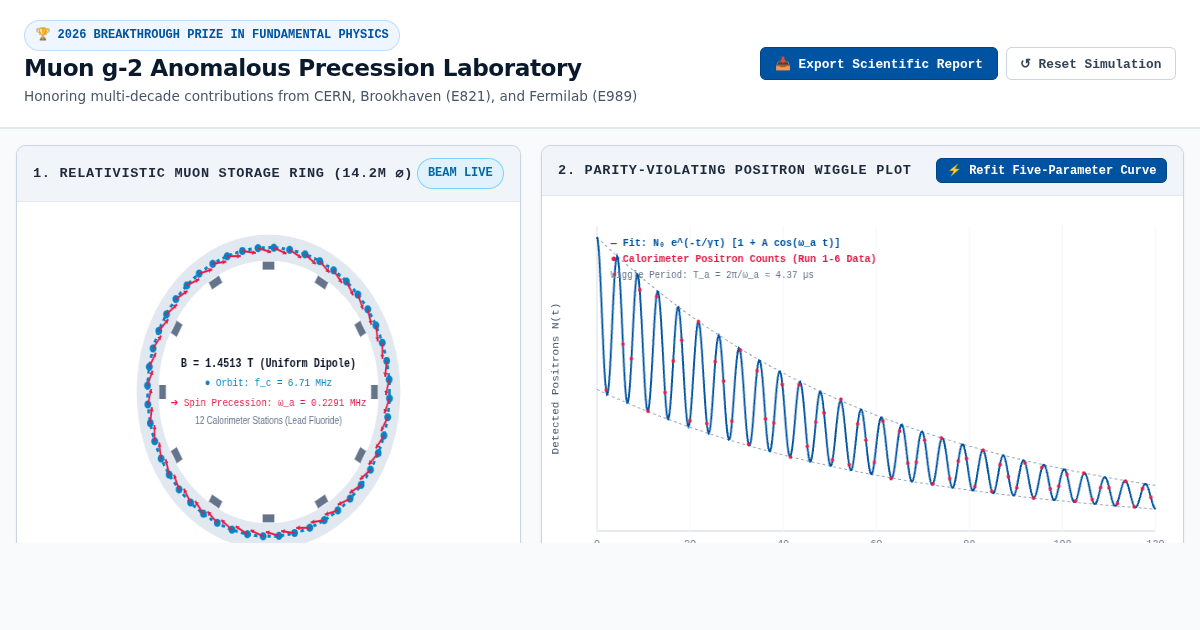
Task: Click the Detected Positrons N(t) axis label
Action: (x=556, y=379)
